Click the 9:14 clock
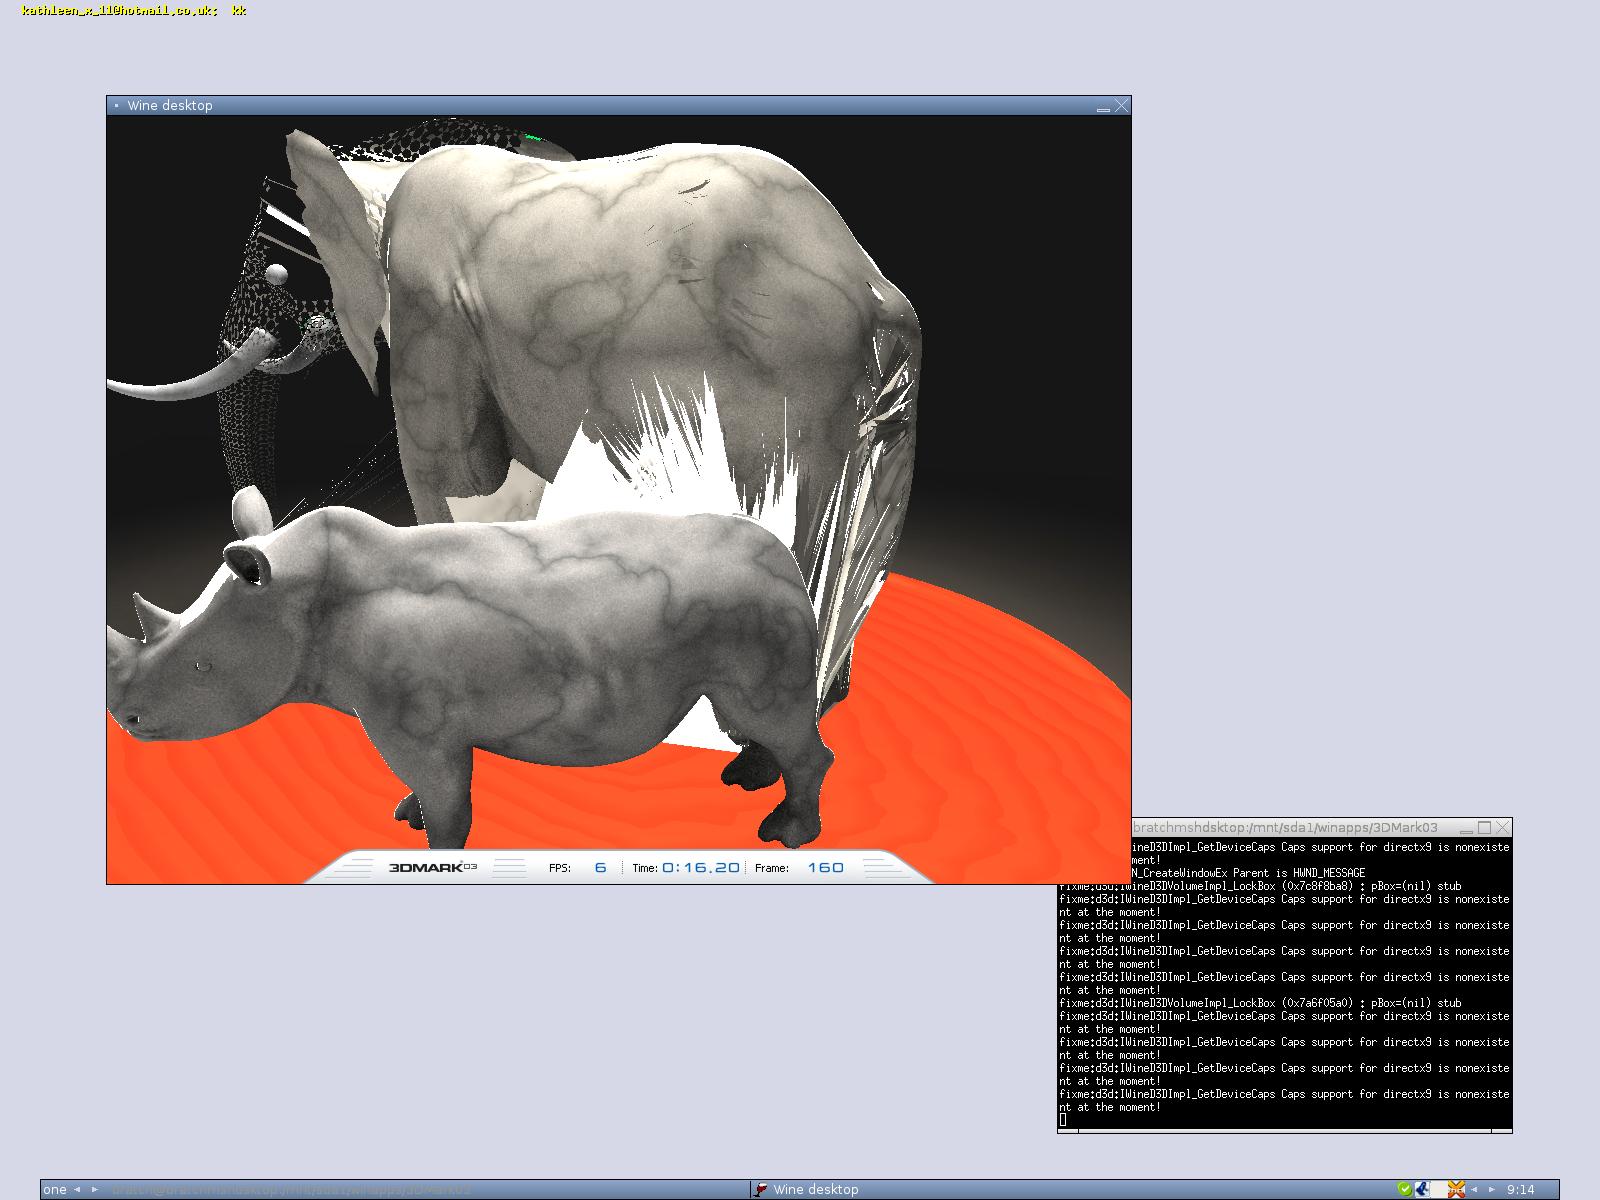 click(1520, 1189)
